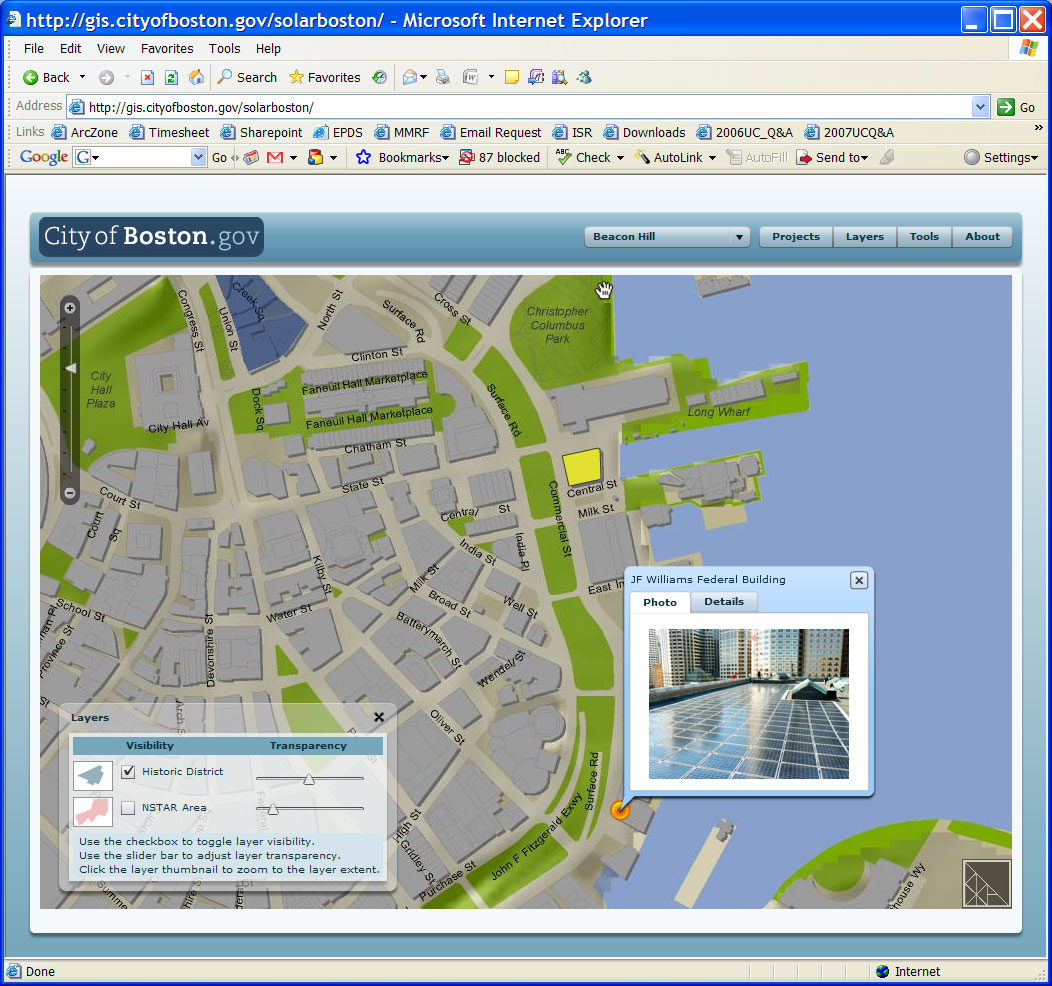The height and width of the screenshot is (986, 1052).
Task: Expand the address bar history dropdown
Action: point(980,107)
